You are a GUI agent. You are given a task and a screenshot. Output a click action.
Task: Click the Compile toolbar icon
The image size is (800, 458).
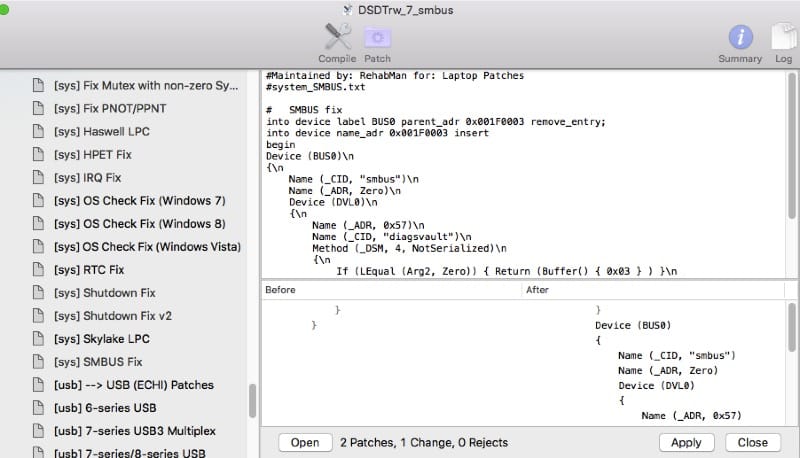pos(337,38)
